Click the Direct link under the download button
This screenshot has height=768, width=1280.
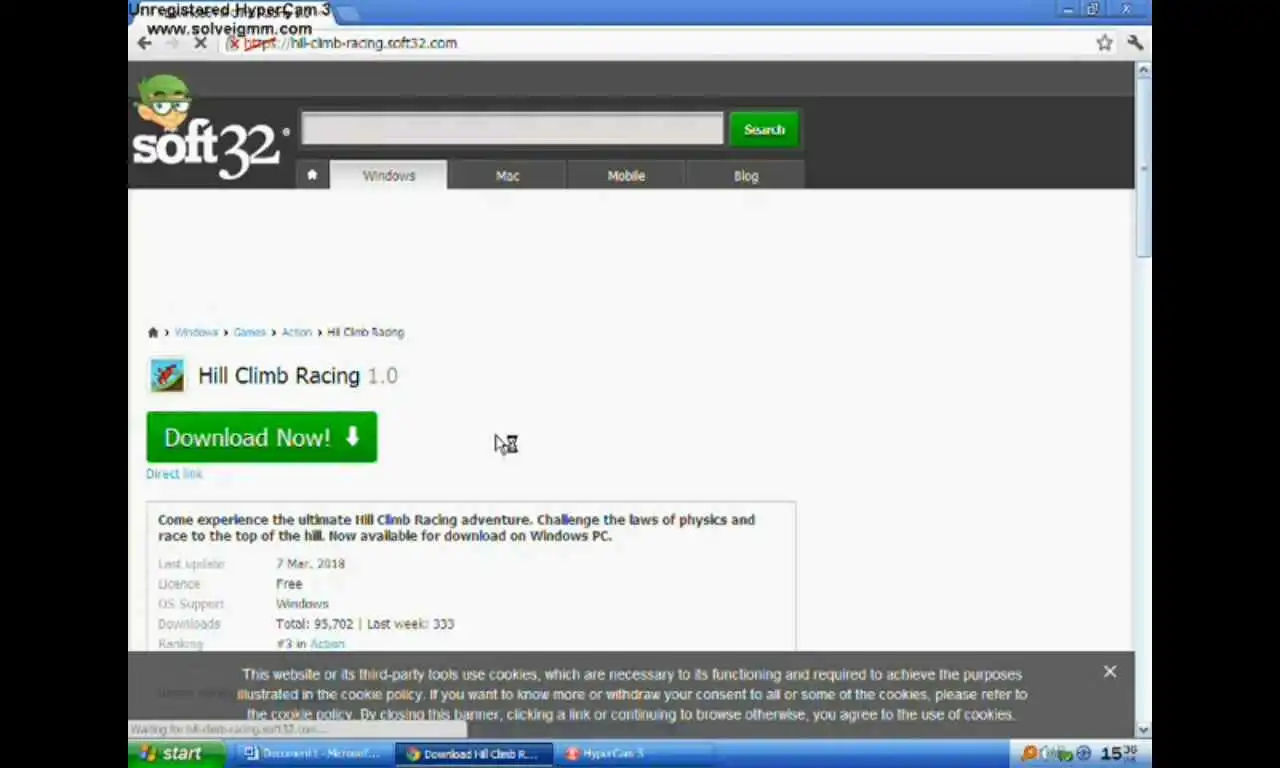coord(174,474)
